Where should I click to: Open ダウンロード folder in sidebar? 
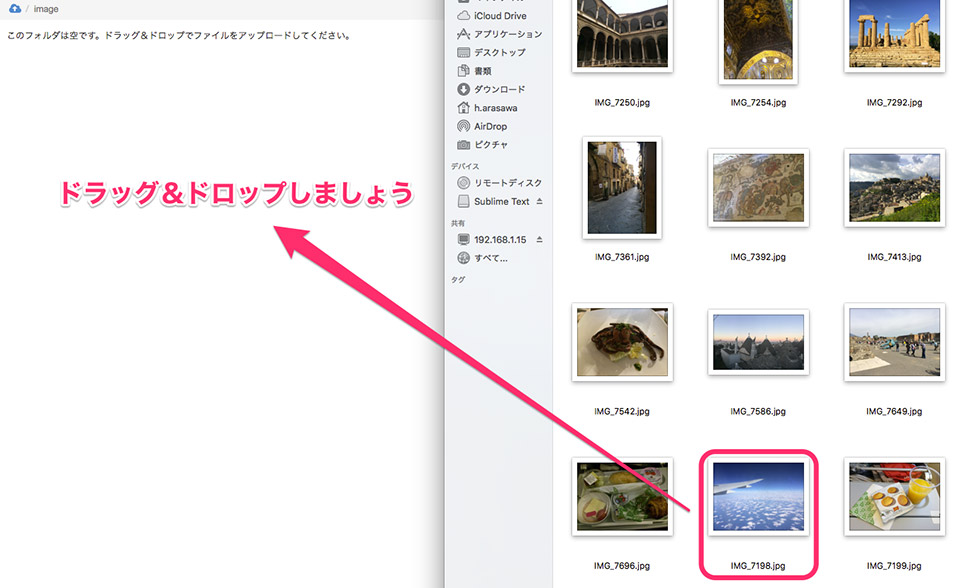coord(491,89)
